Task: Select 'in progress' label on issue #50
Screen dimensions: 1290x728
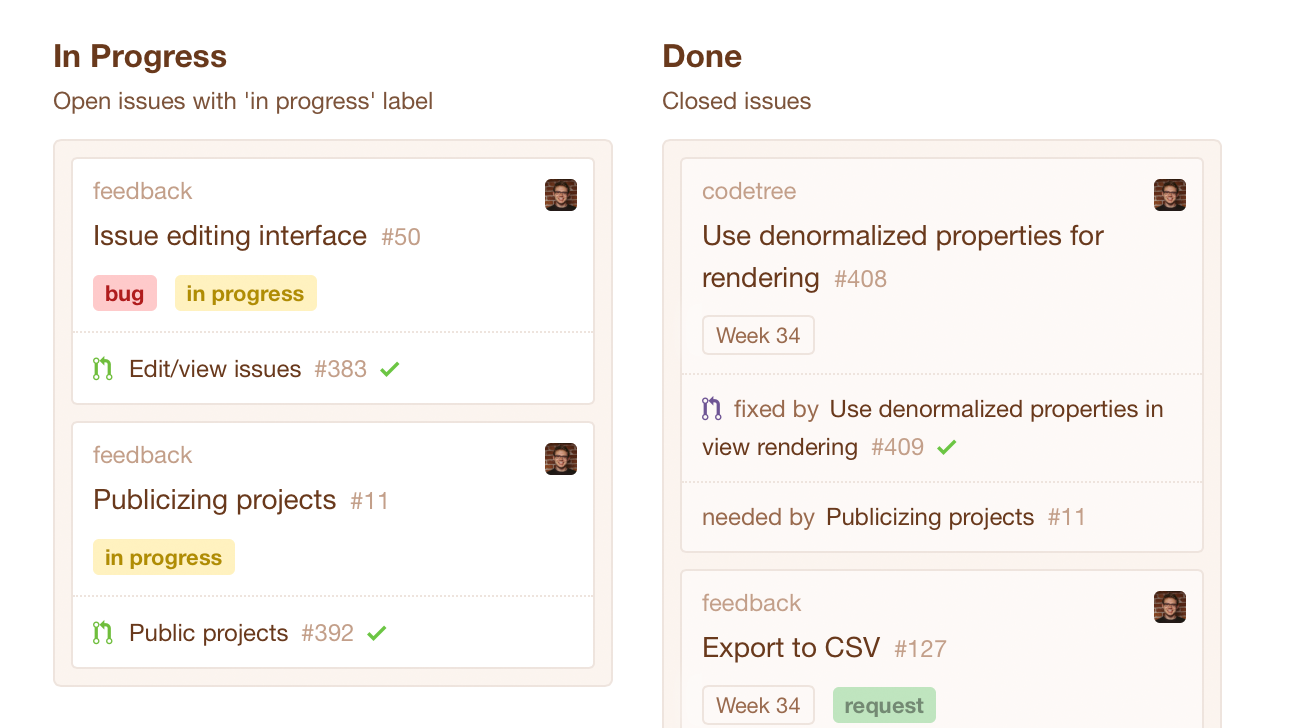Action: click(246, 293)
